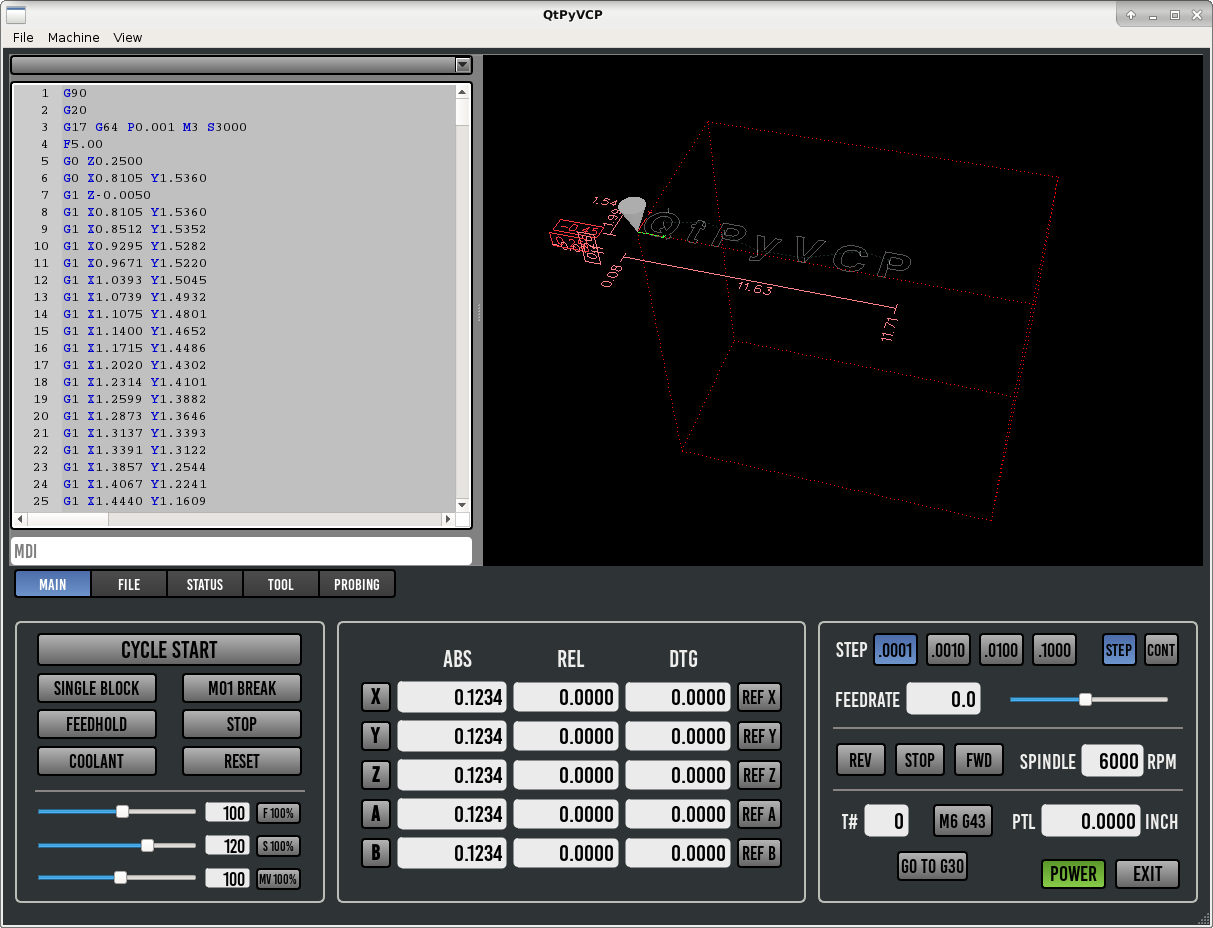Stop the spindle with STOP
This screenshot has width=1213, height=928.
(x=919, y=760)
